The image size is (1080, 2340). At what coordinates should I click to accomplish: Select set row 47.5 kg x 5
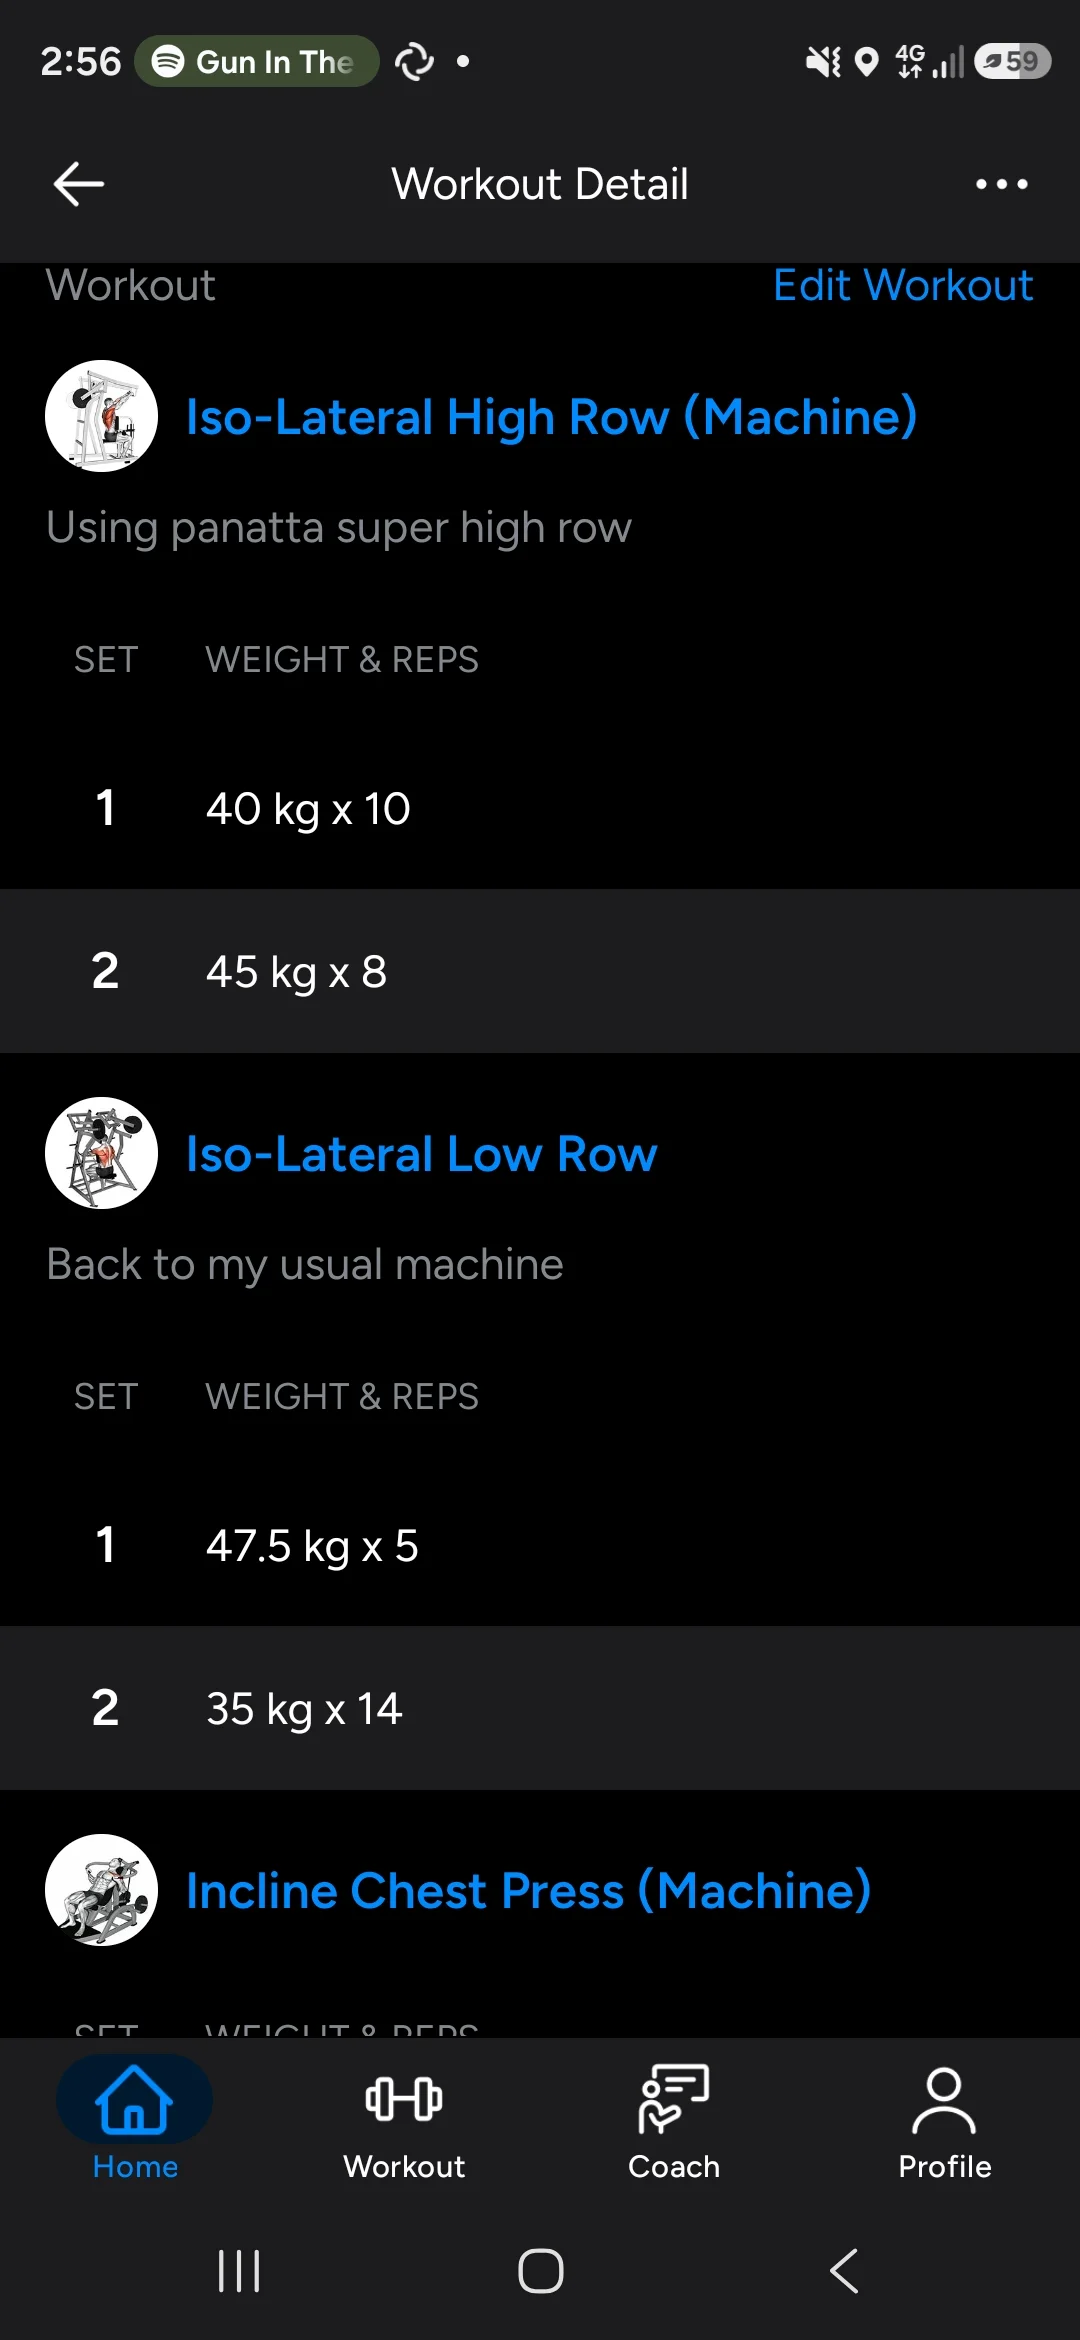pyautogui.click(x=540, y=1545)
